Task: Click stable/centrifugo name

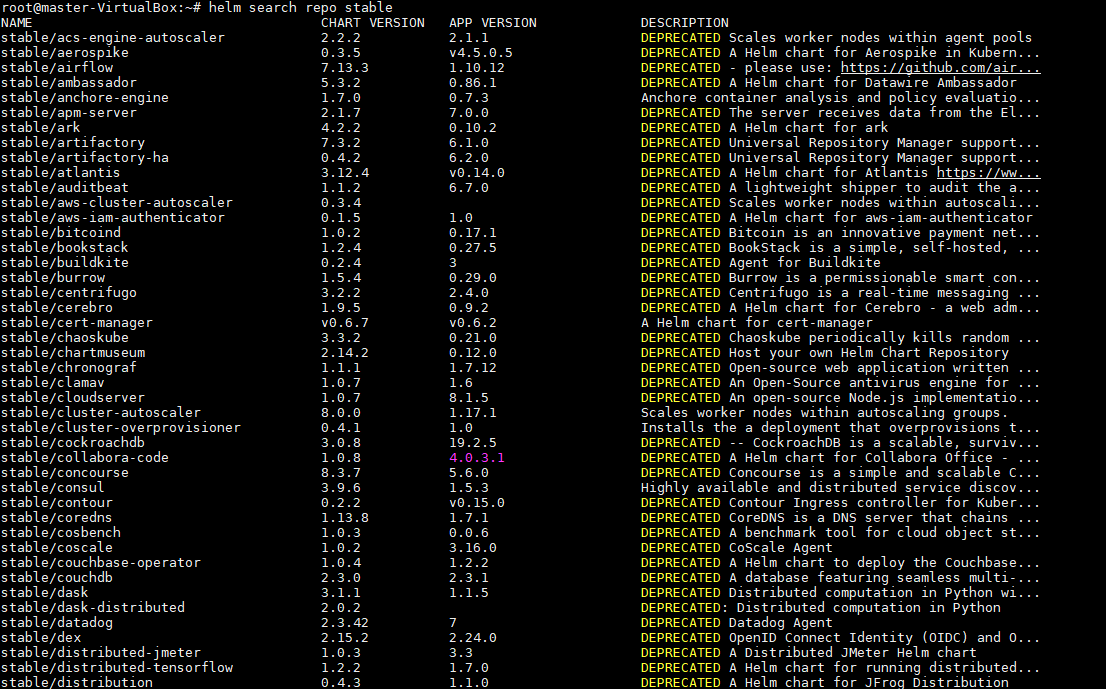Action: tap(69, 293)
